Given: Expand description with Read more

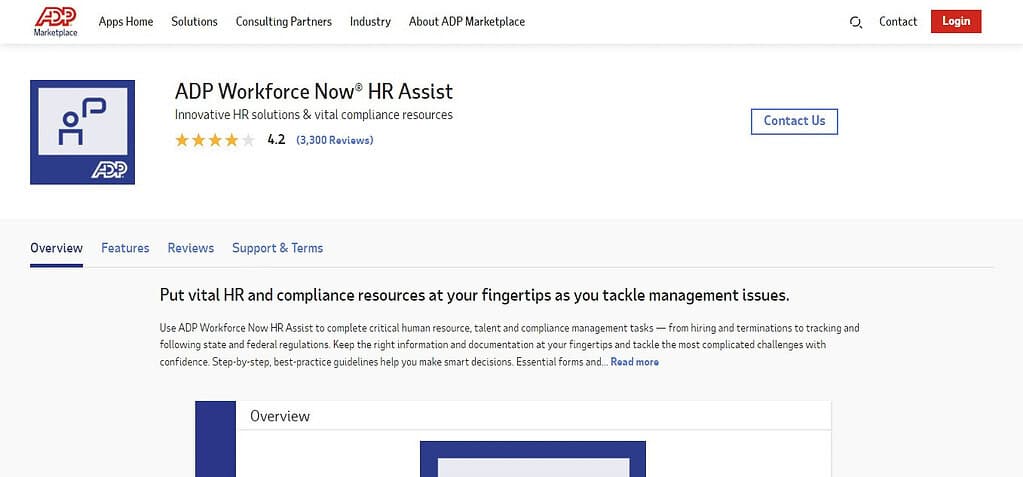Looking at the screenshot, I should 634,362.
